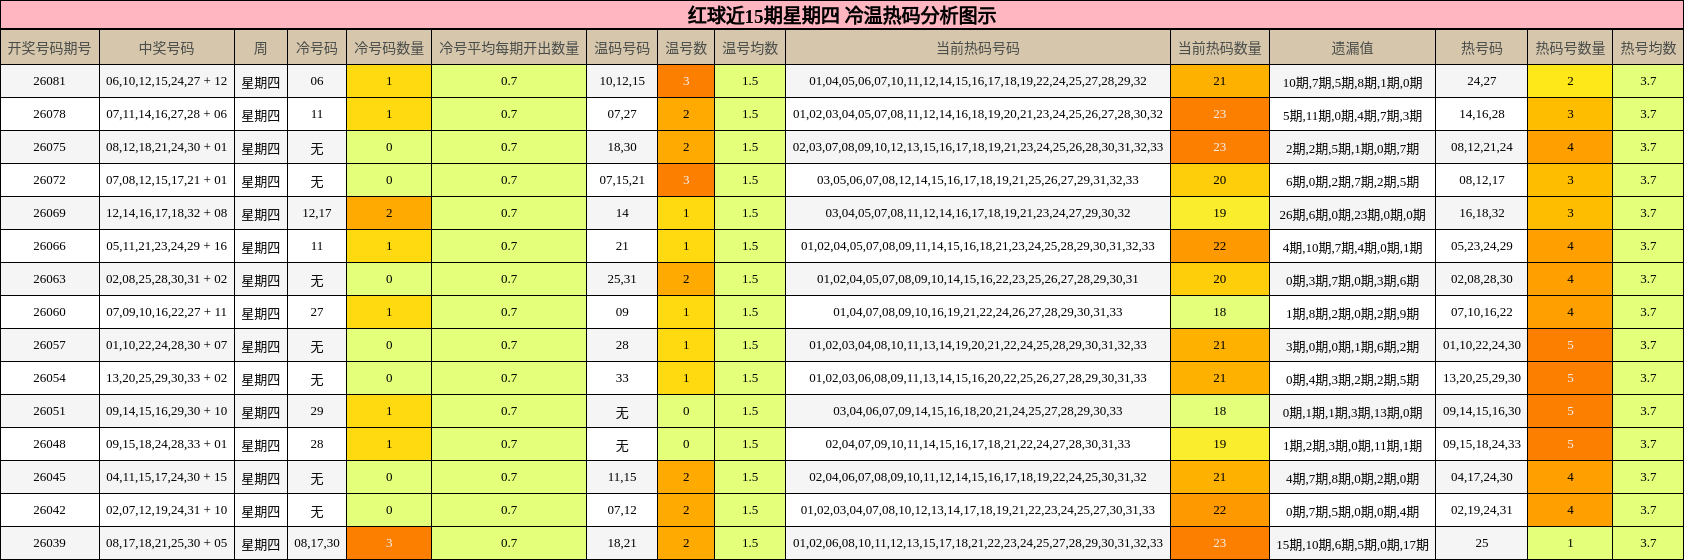The width and height of the screenshot is (1684, 560).
Task: Click hot numbers cell 05,23,24,29
Action: point(1482,246)
